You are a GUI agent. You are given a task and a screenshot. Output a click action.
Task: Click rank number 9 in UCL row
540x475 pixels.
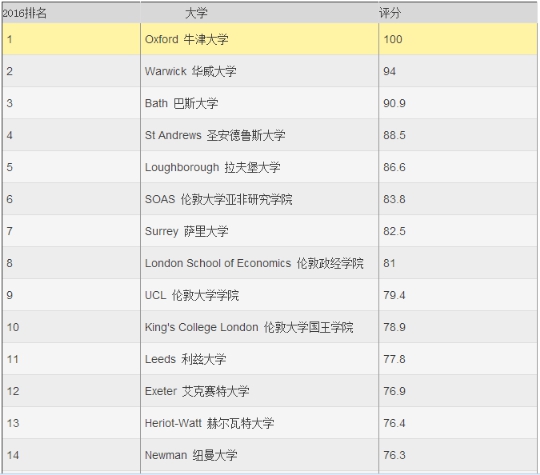(10, 295)
